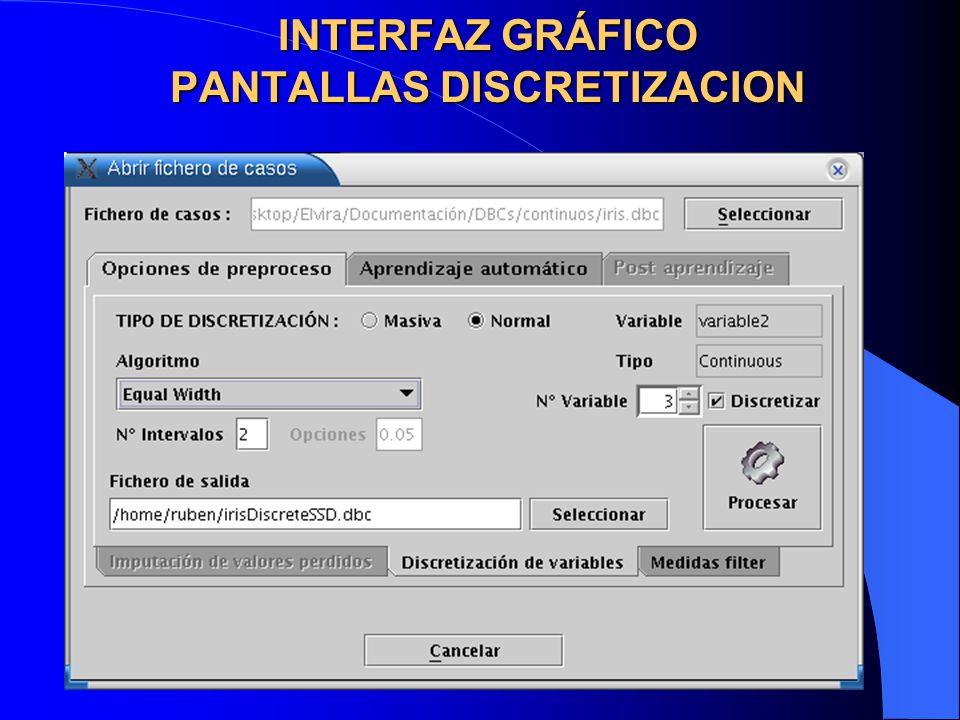Click the Algoritmo label
The image size is (960, 720).
tap(157, 361)
